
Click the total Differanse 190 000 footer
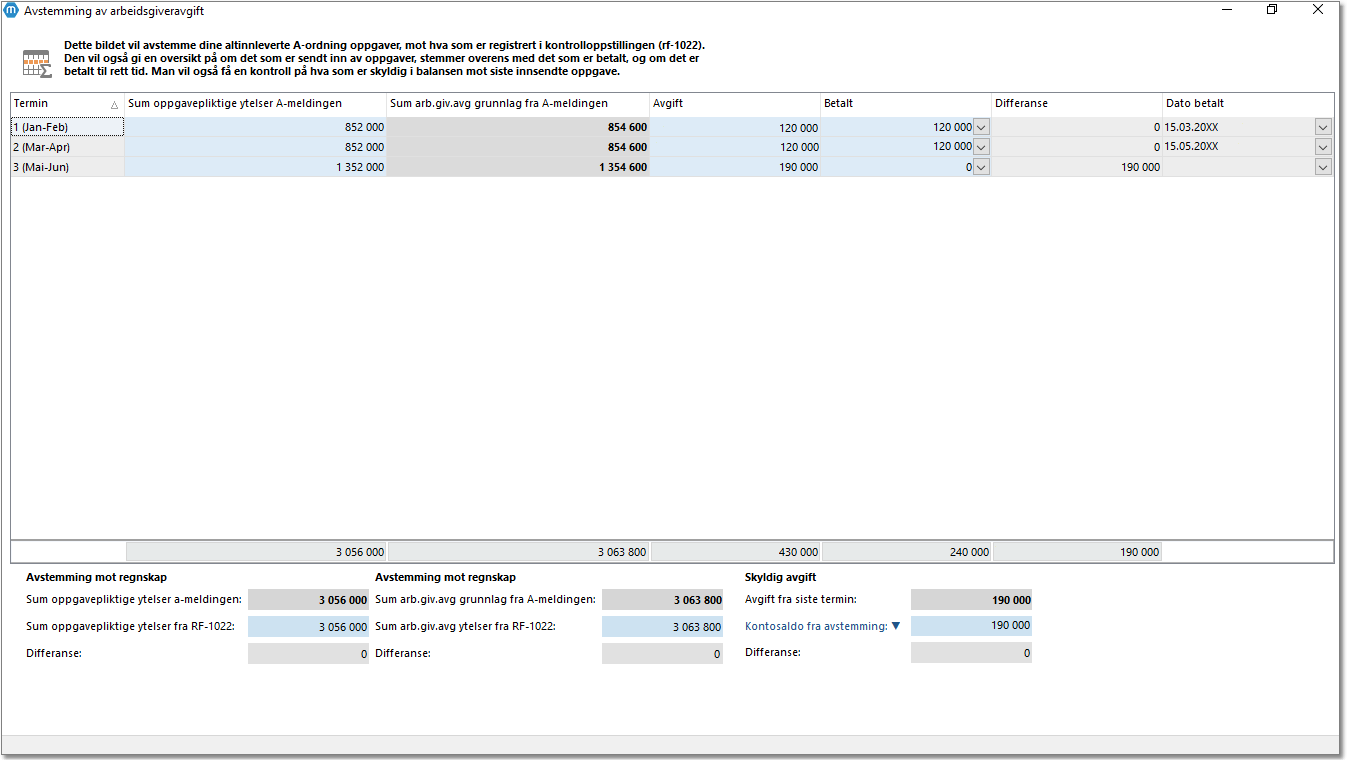click(1077, 552)
